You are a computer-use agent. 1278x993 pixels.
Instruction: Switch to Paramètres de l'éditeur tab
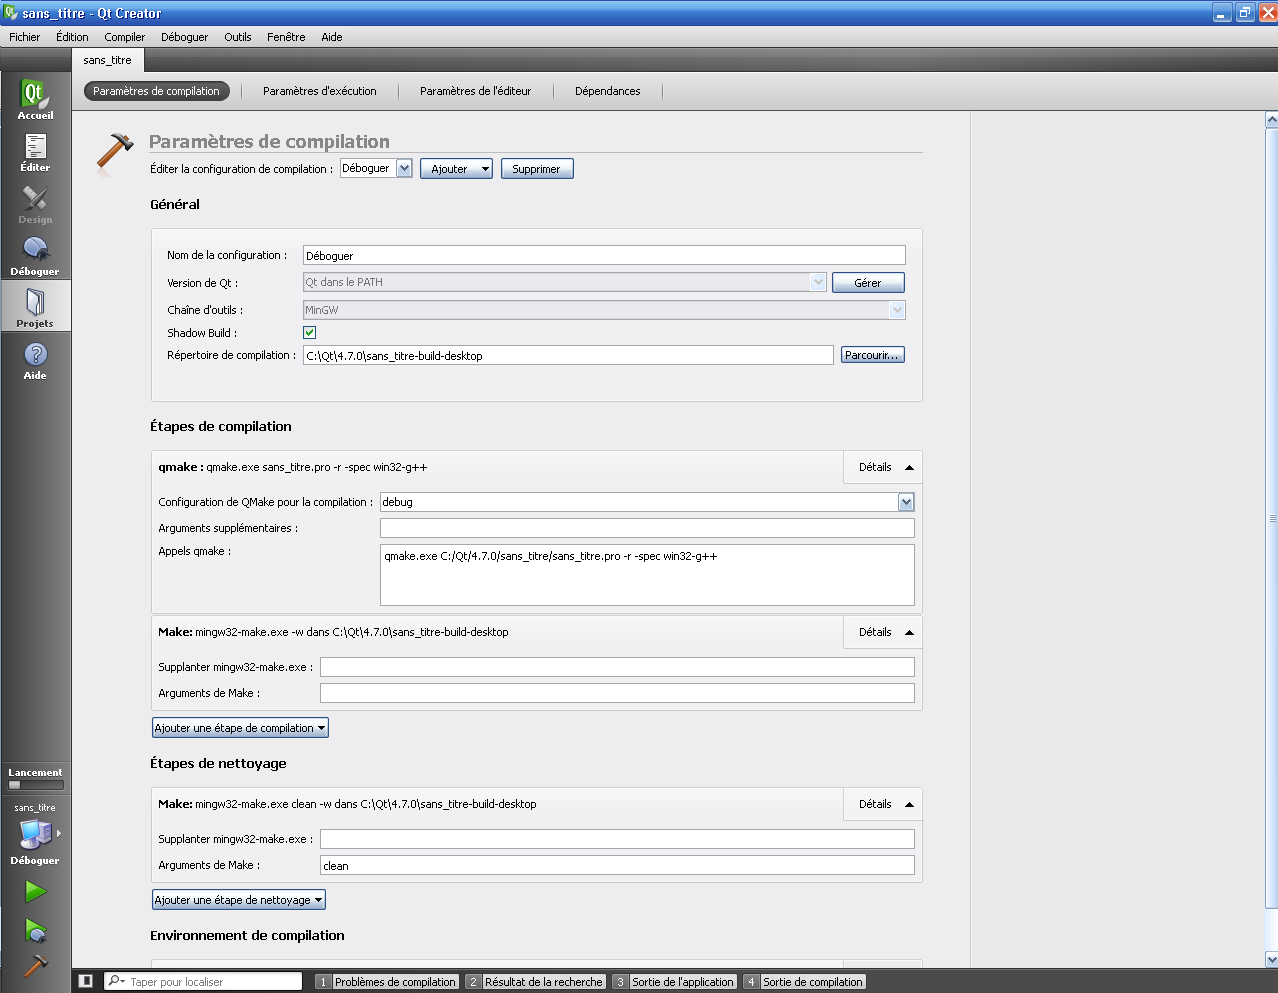click(x=476, y=91)
